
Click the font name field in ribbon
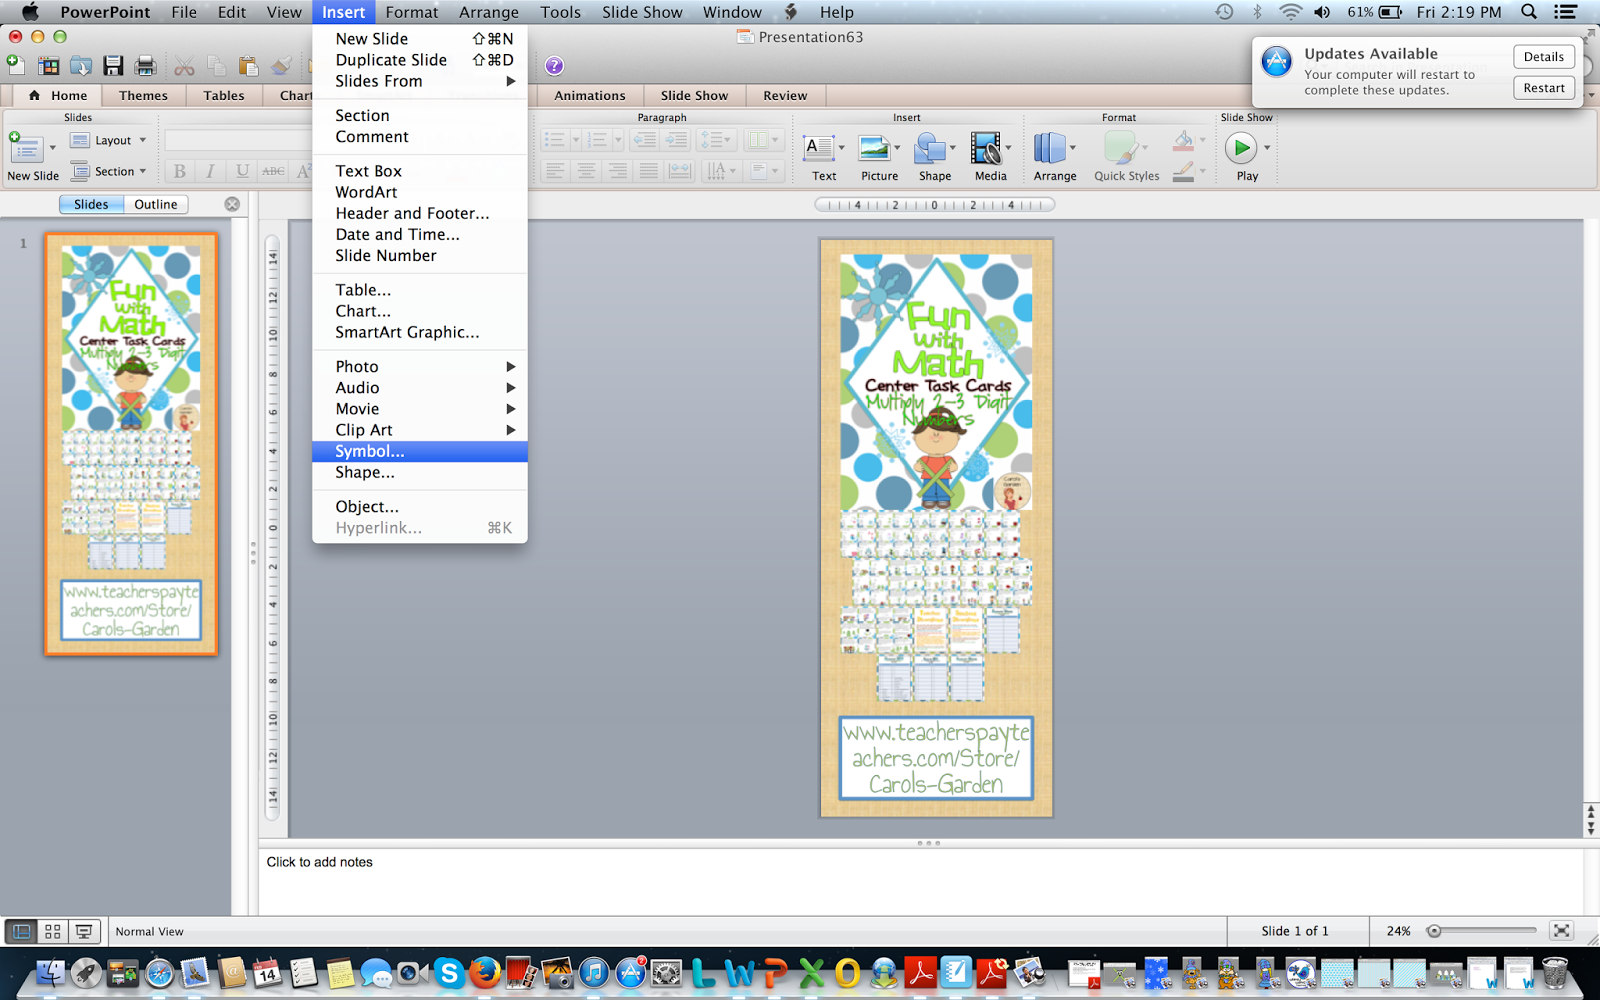[x=238, y=140]
